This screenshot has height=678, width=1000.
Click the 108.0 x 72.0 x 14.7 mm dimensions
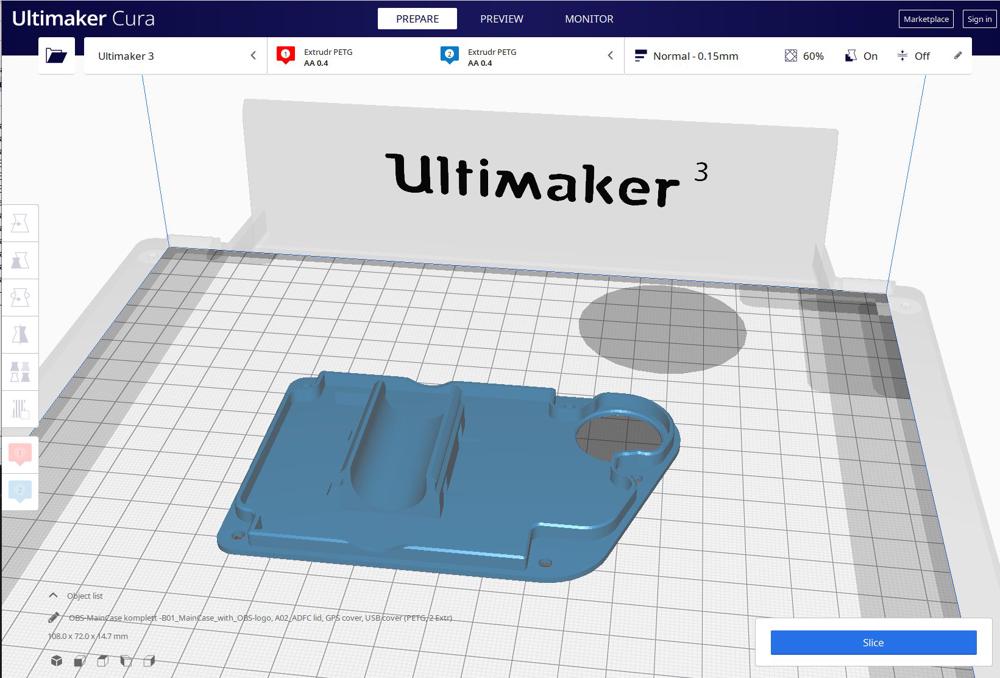click(88, 636)
